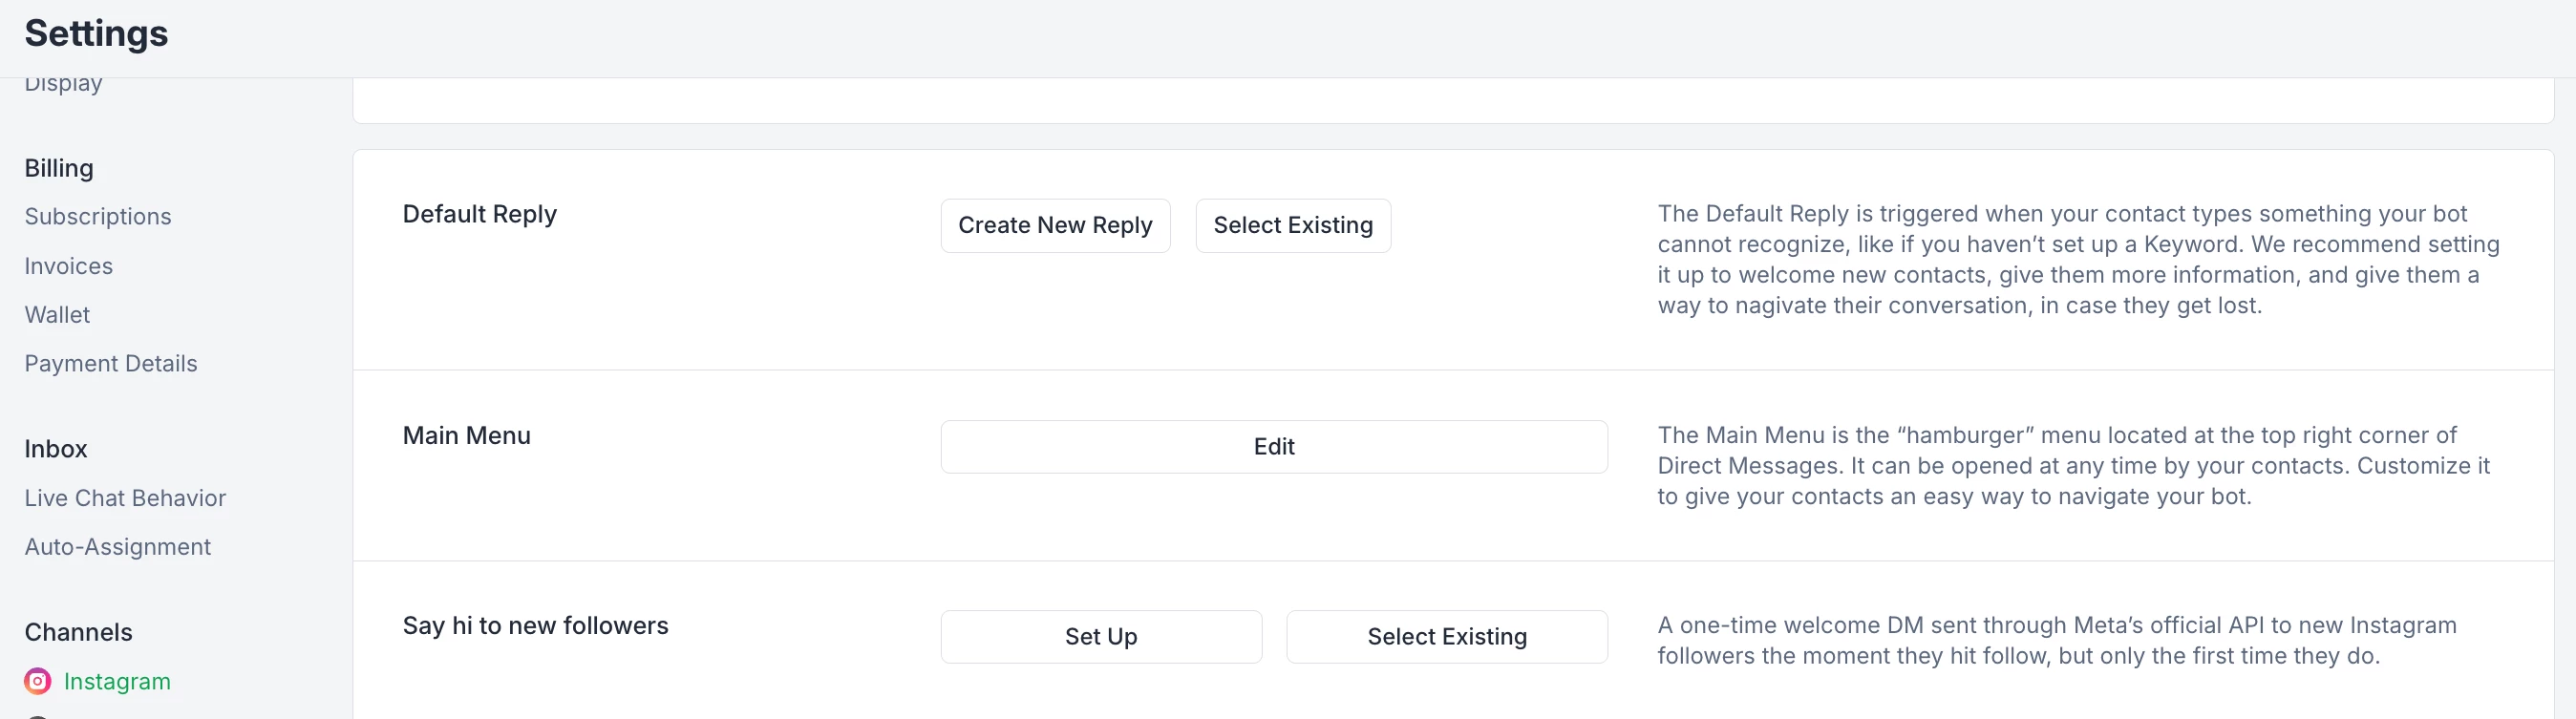Open Subscriptions in the Billing section
Viewport: 2576px width, 719px height.
(x=98, y=217)
